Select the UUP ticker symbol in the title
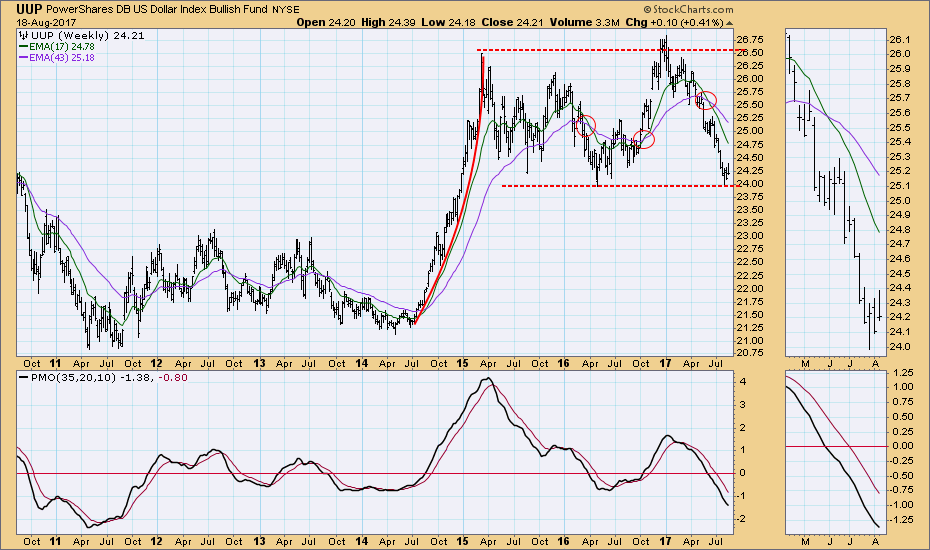Viewport: 930px width, 550px height. (x=28, y=9)
